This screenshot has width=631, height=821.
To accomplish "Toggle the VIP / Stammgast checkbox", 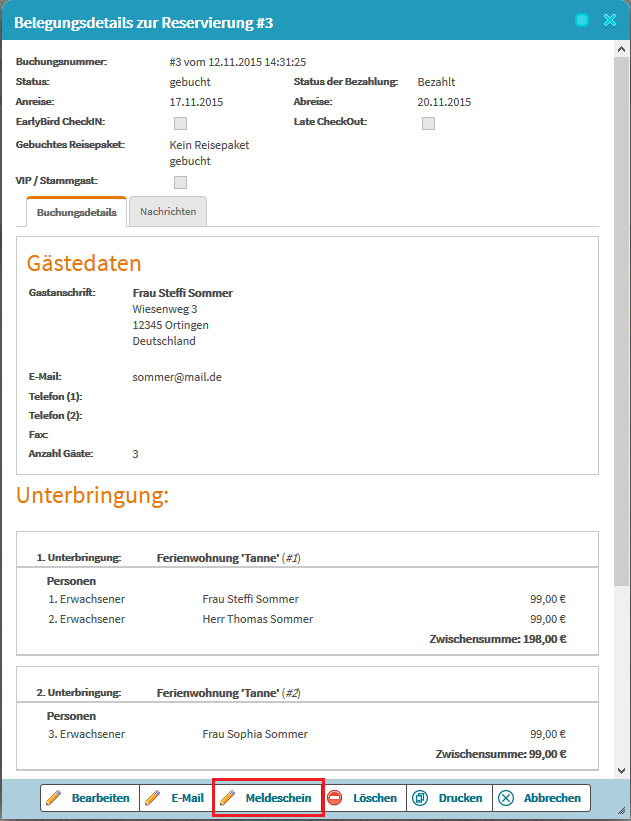I will (180, 182).
